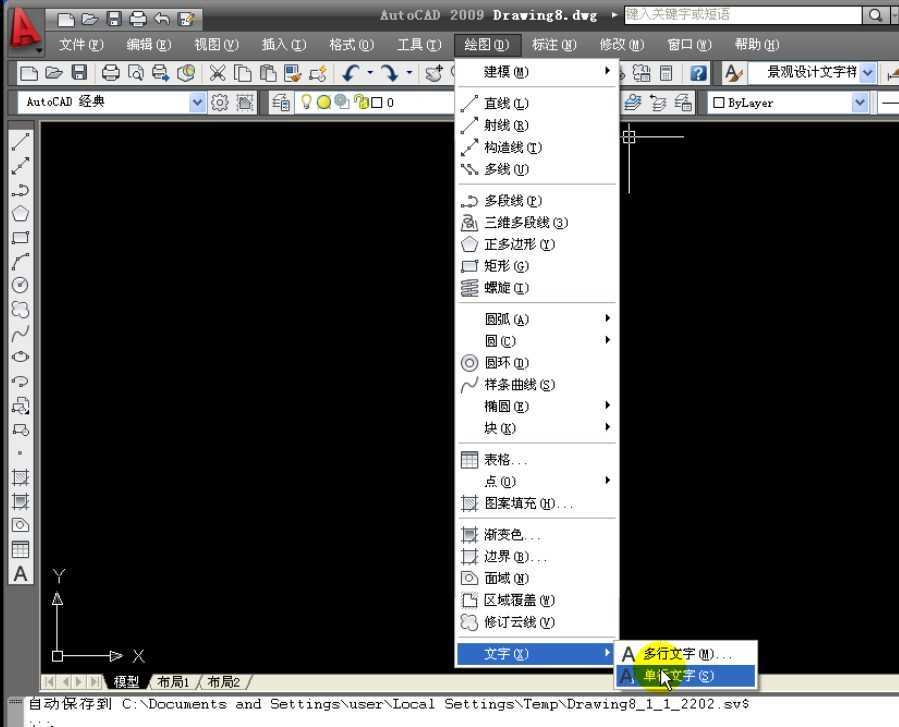899x727 pixels.
Task: Click Open folder in the Quick Access toolbar
Action: pyautogui.click(x=90, y=19)
